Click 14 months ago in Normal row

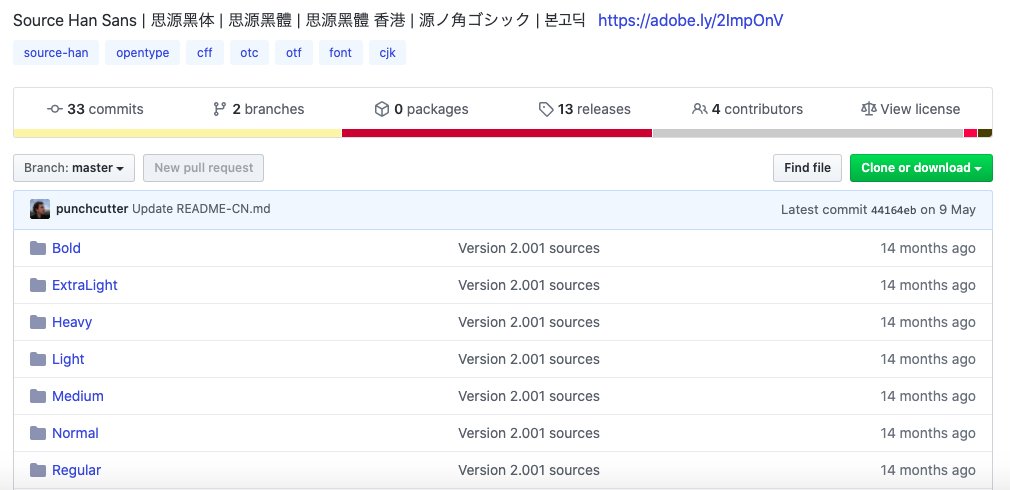point(928,433)
